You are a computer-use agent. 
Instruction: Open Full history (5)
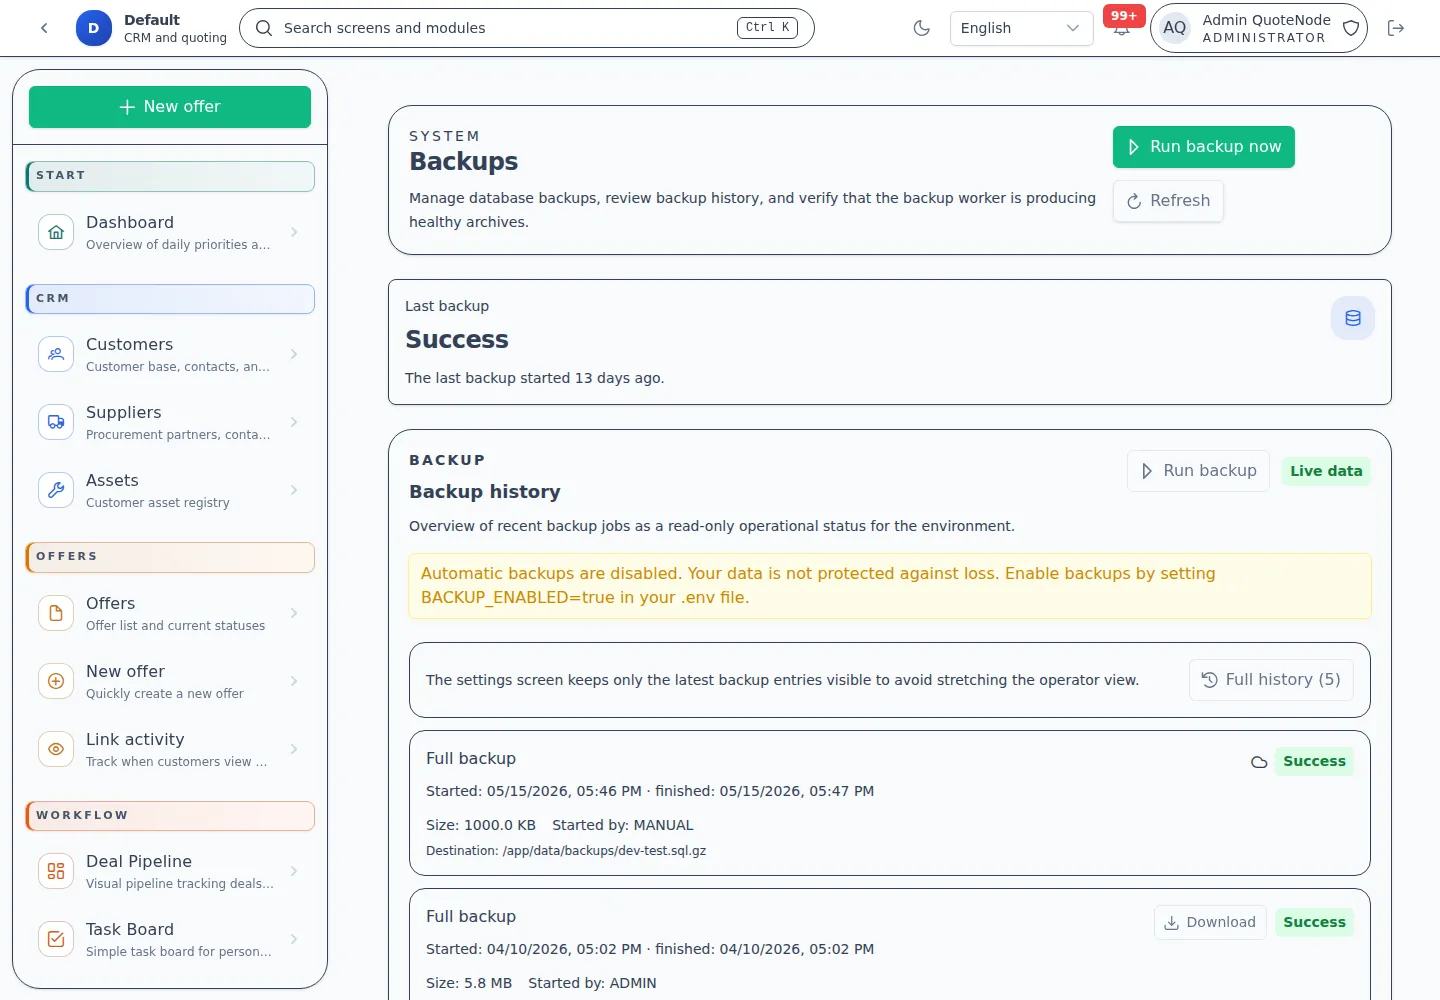click(x=1271, y=680)
